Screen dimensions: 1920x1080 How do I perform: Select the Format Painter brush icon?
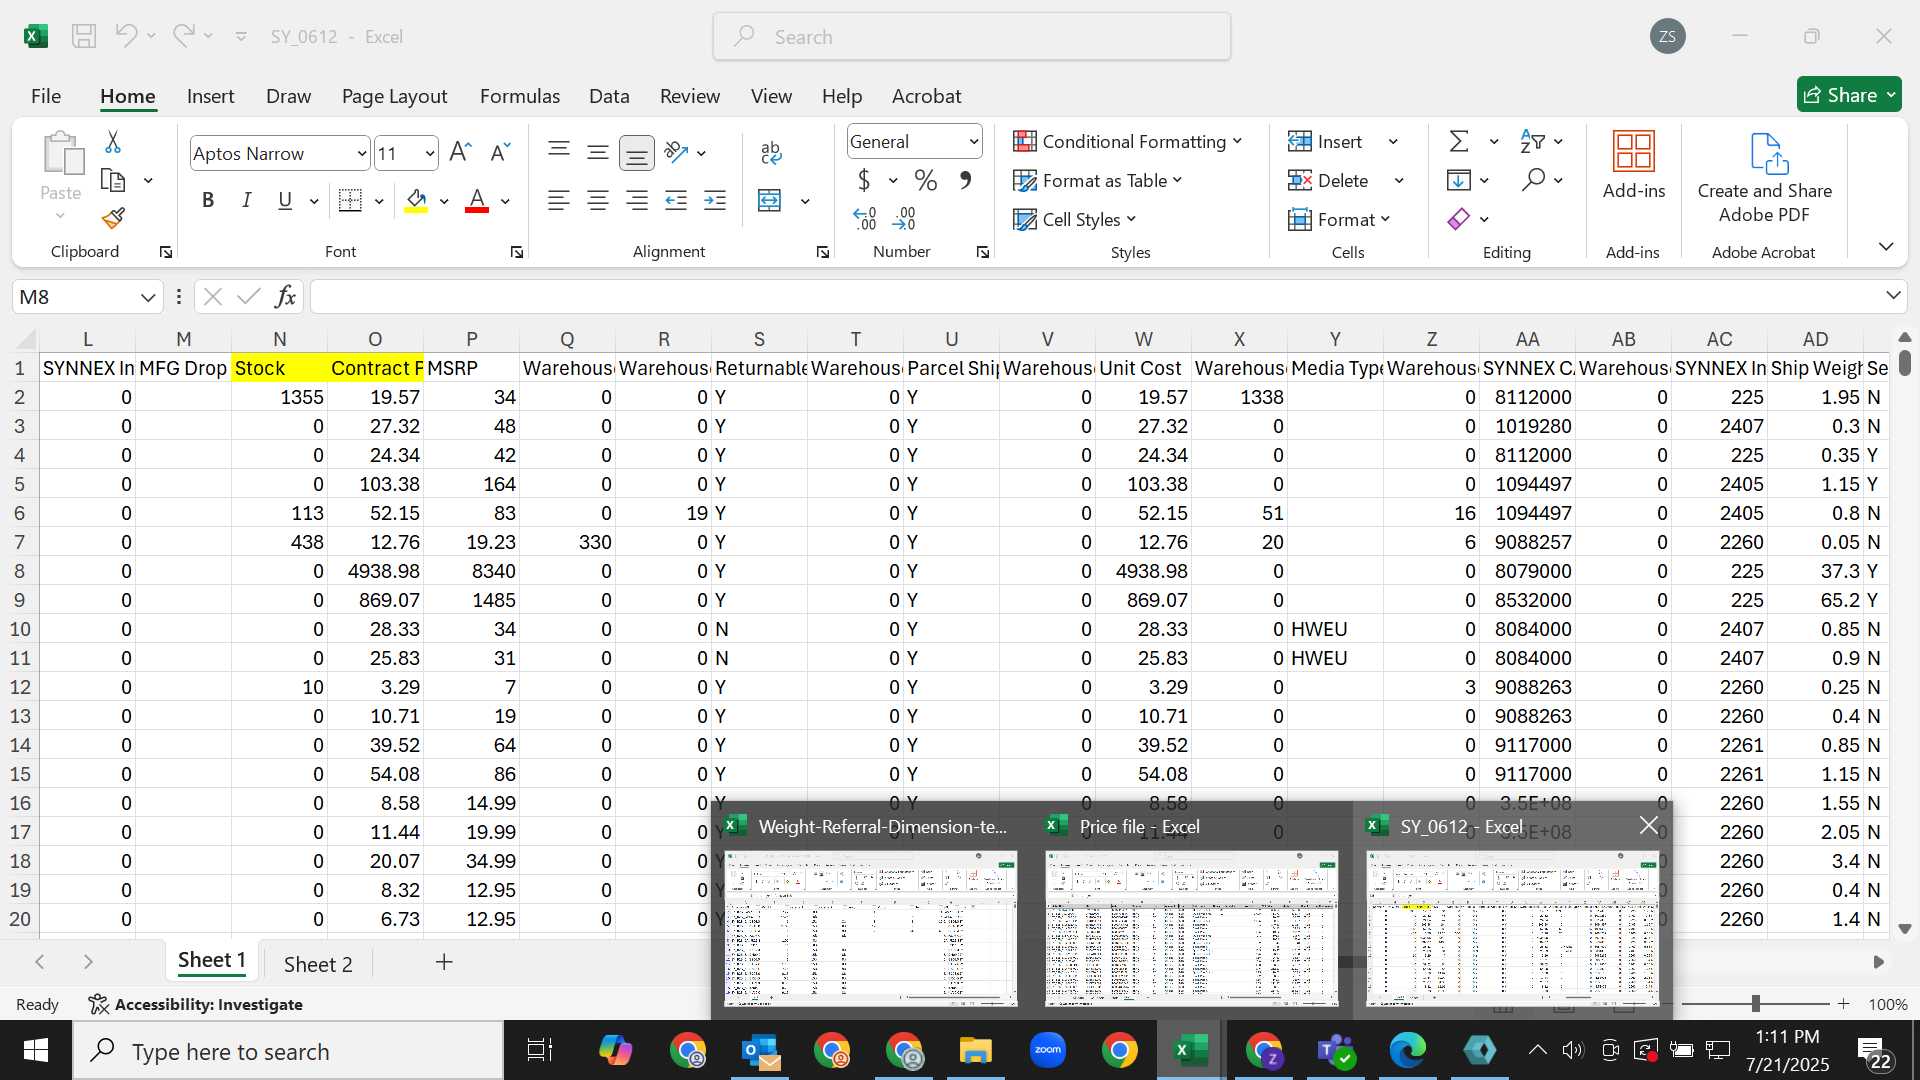click(113, 217)
